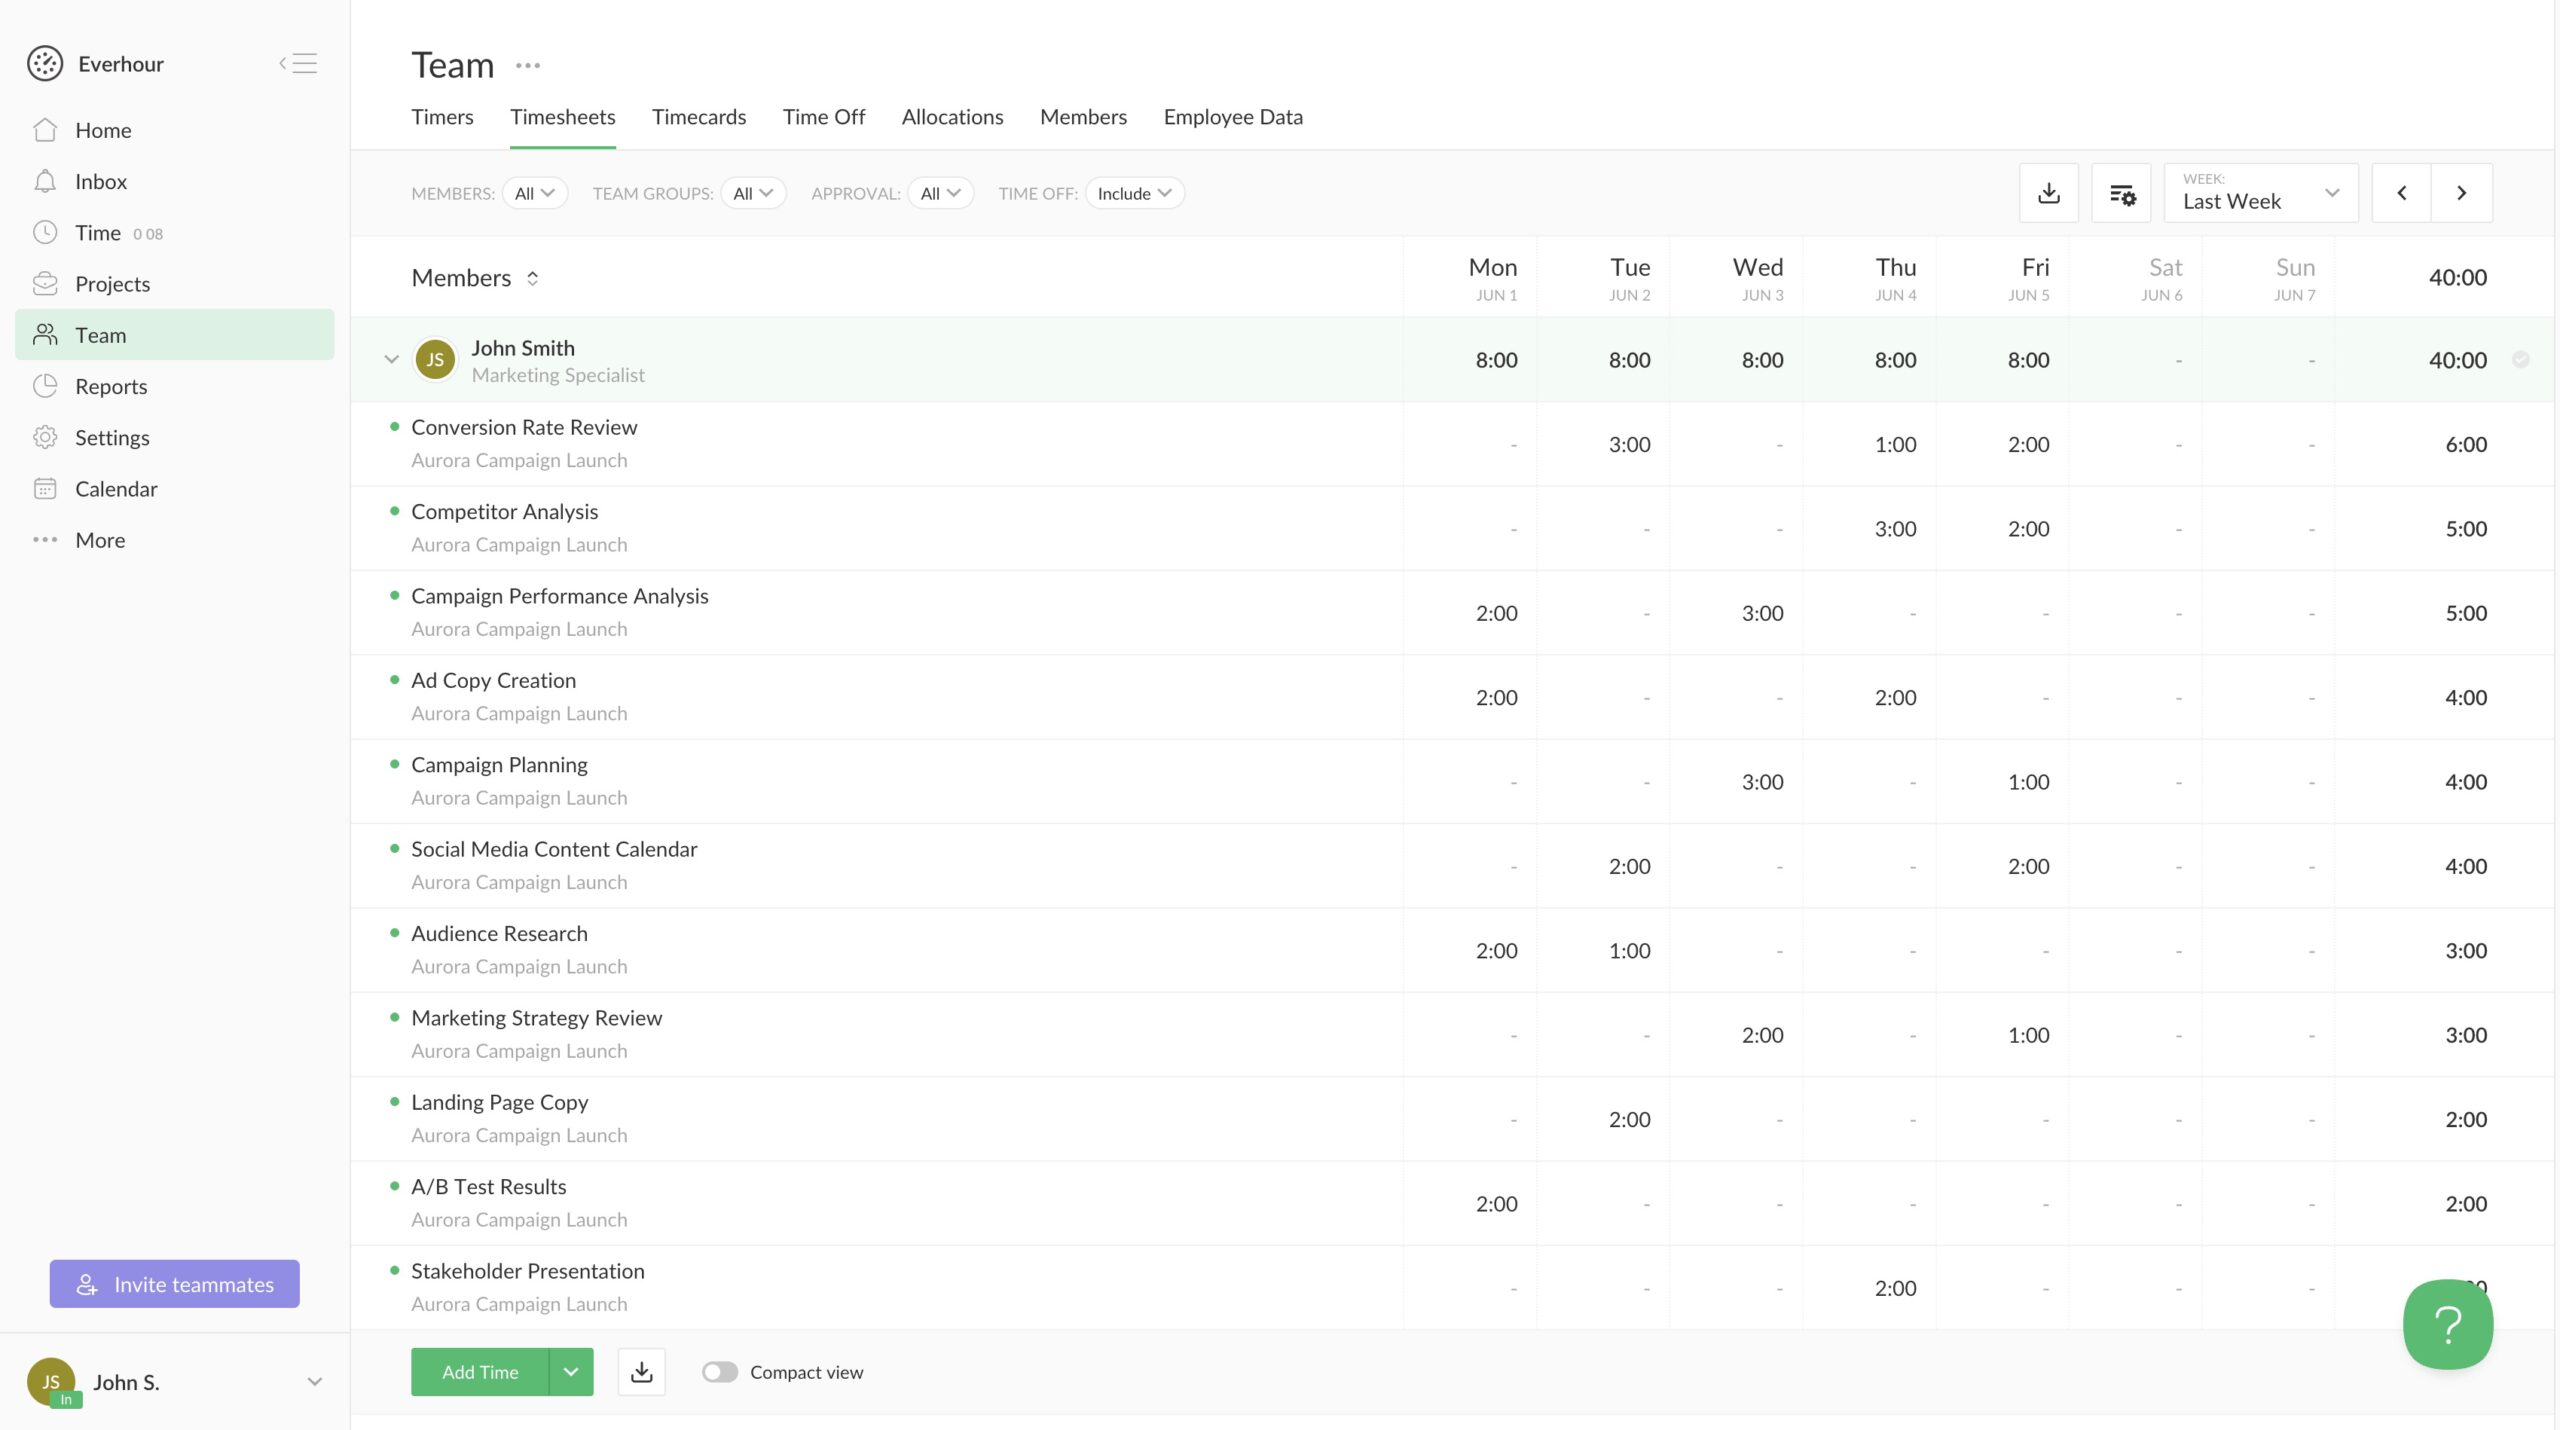The image size is (2560, 1430).
Task: Click the approval check icon on John Smith row
Action: (2521, 359)
